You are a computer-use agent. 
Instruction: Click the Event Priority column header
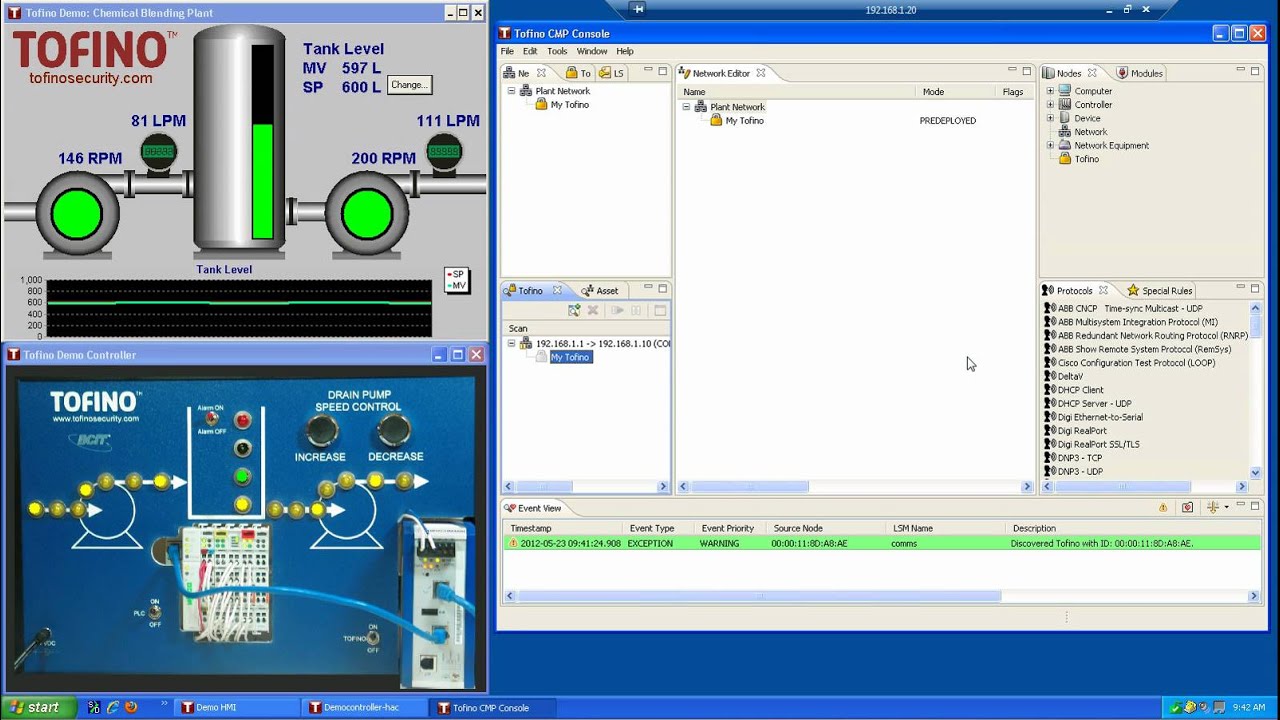728,528
